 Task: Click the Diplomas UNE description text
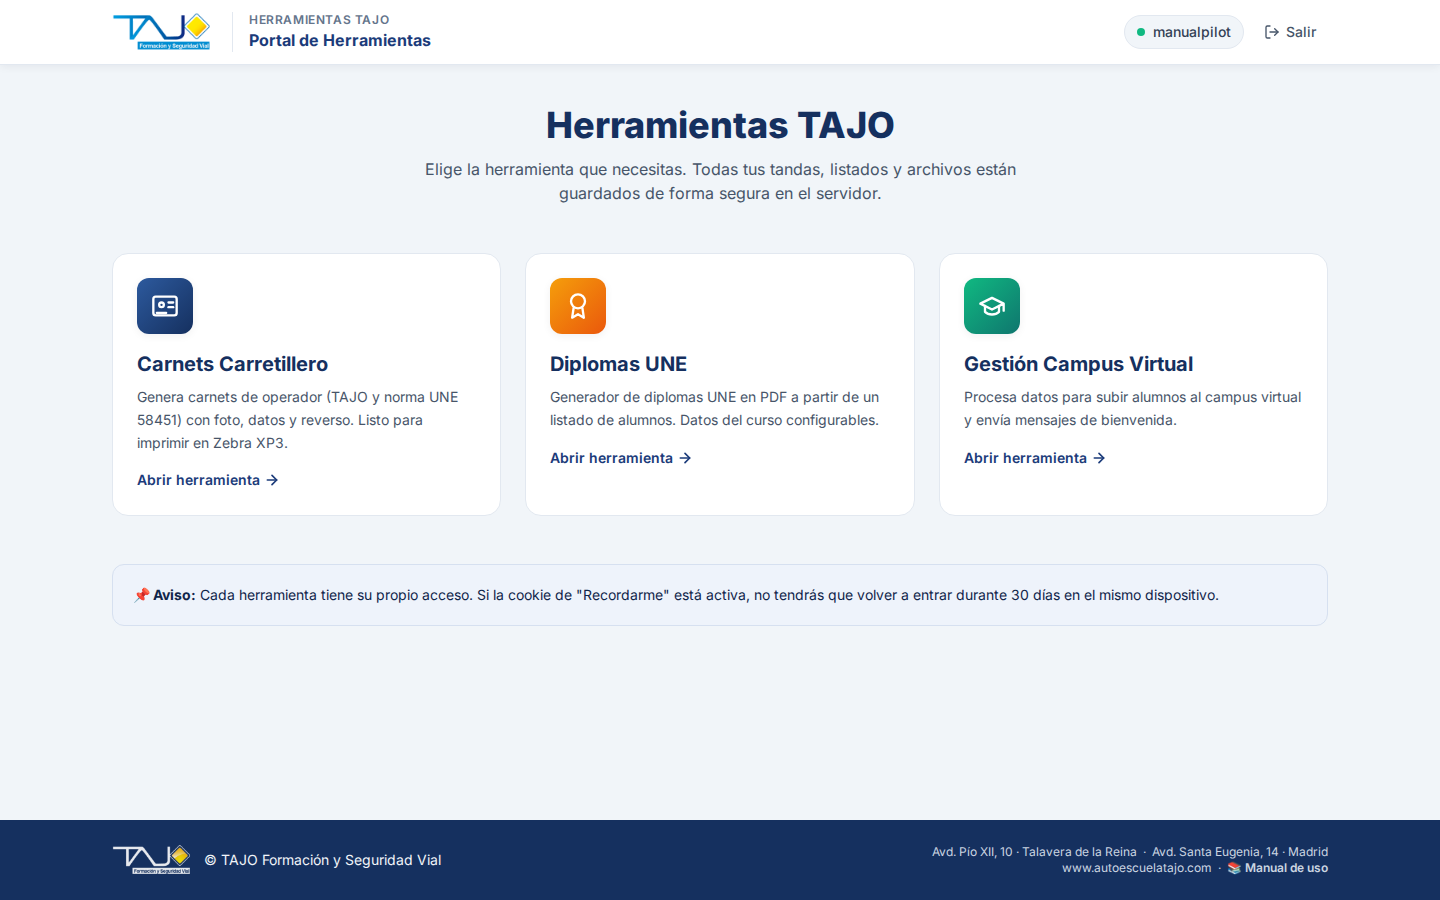coord(715,409)
